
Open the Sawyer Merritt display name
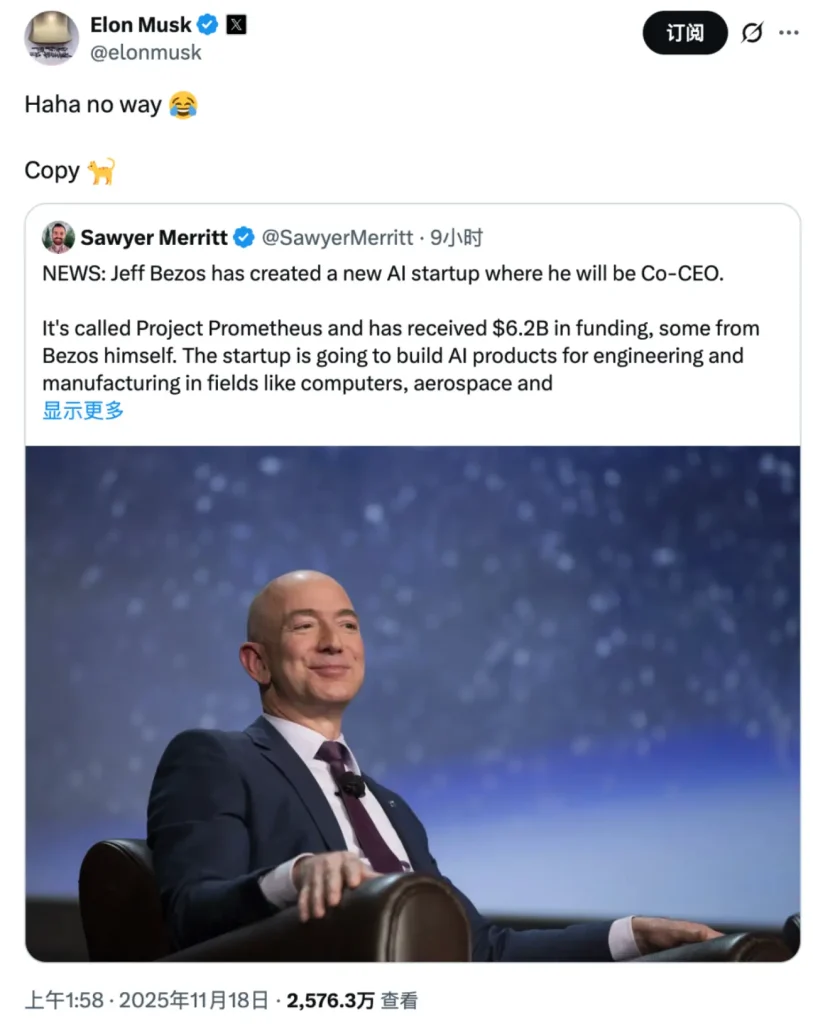point(155,238)
